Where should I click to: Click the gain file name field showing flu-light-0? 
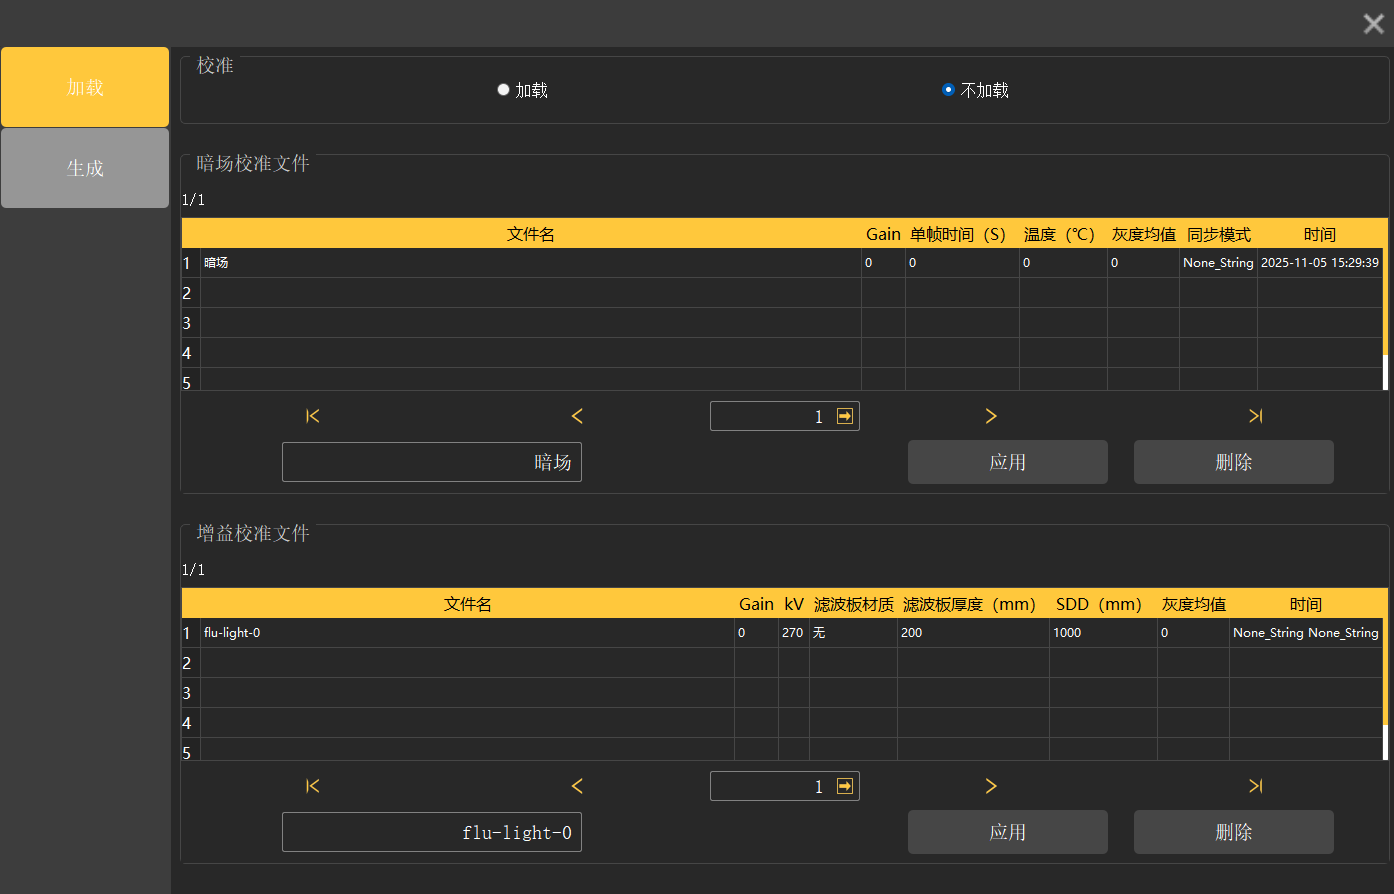(432, 832)
